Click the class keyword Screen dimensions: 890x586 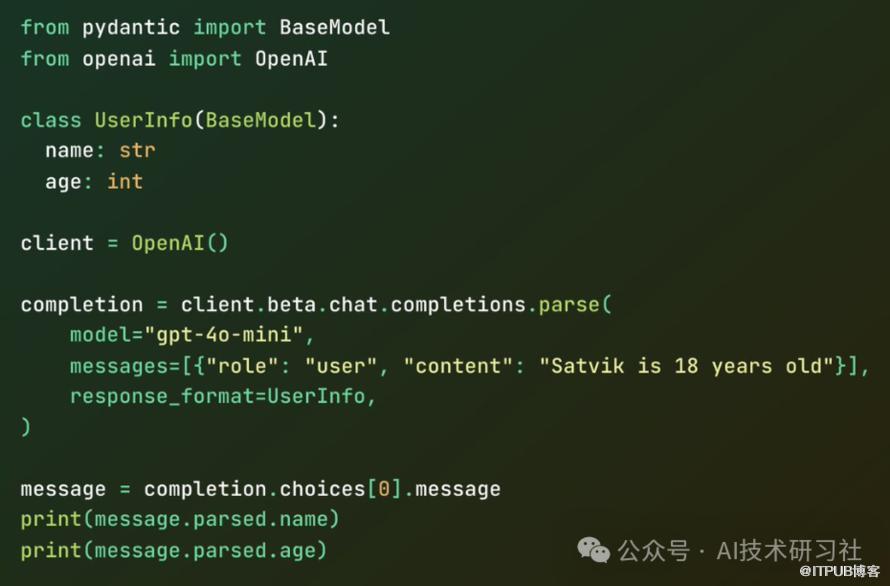tap(51, 120)
